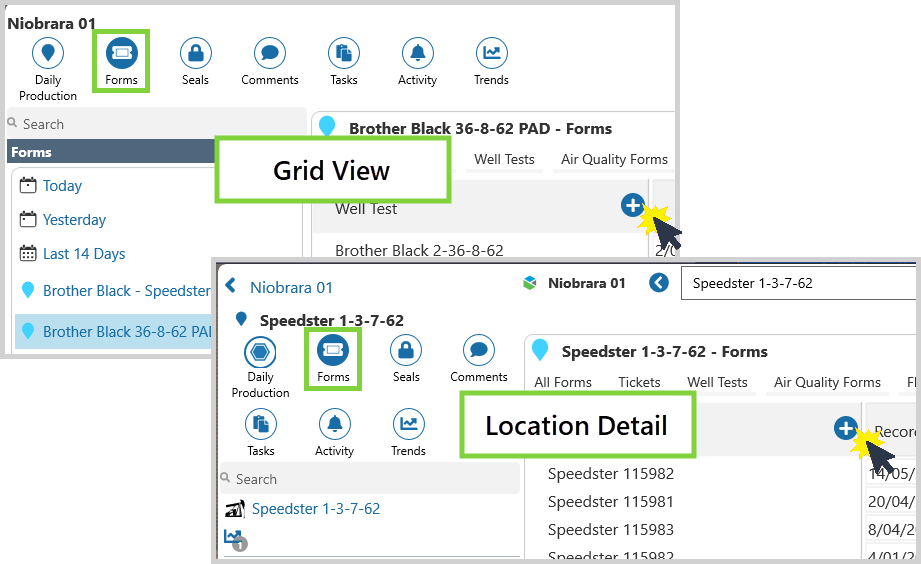Open the Speedster 1-3-7-62 location box
The image size is (921, 564).
pyautogui.click(x=800, y=283)
